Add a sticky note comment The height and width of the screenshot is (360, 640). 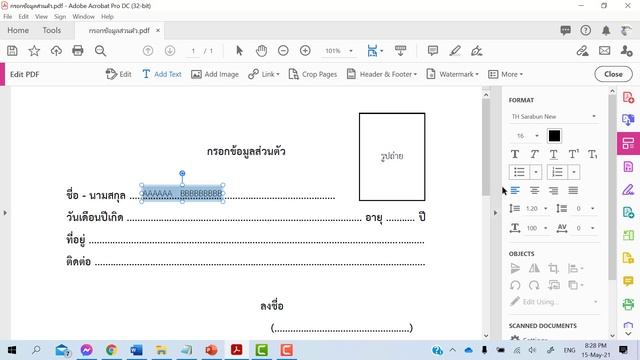[x=433, y=51]
